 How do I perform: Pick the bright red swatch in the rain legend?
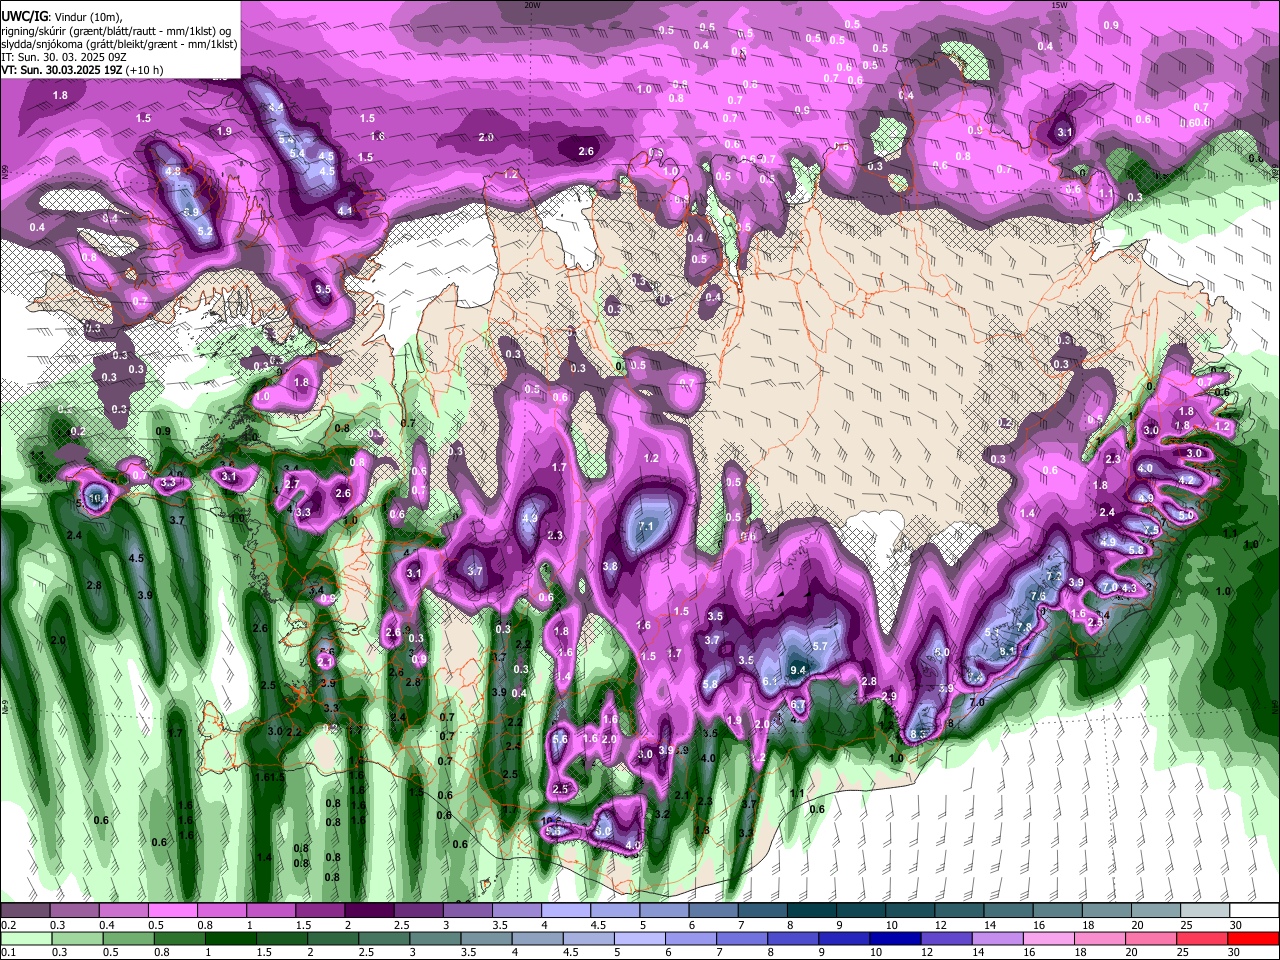click(x=1253, y=938)
